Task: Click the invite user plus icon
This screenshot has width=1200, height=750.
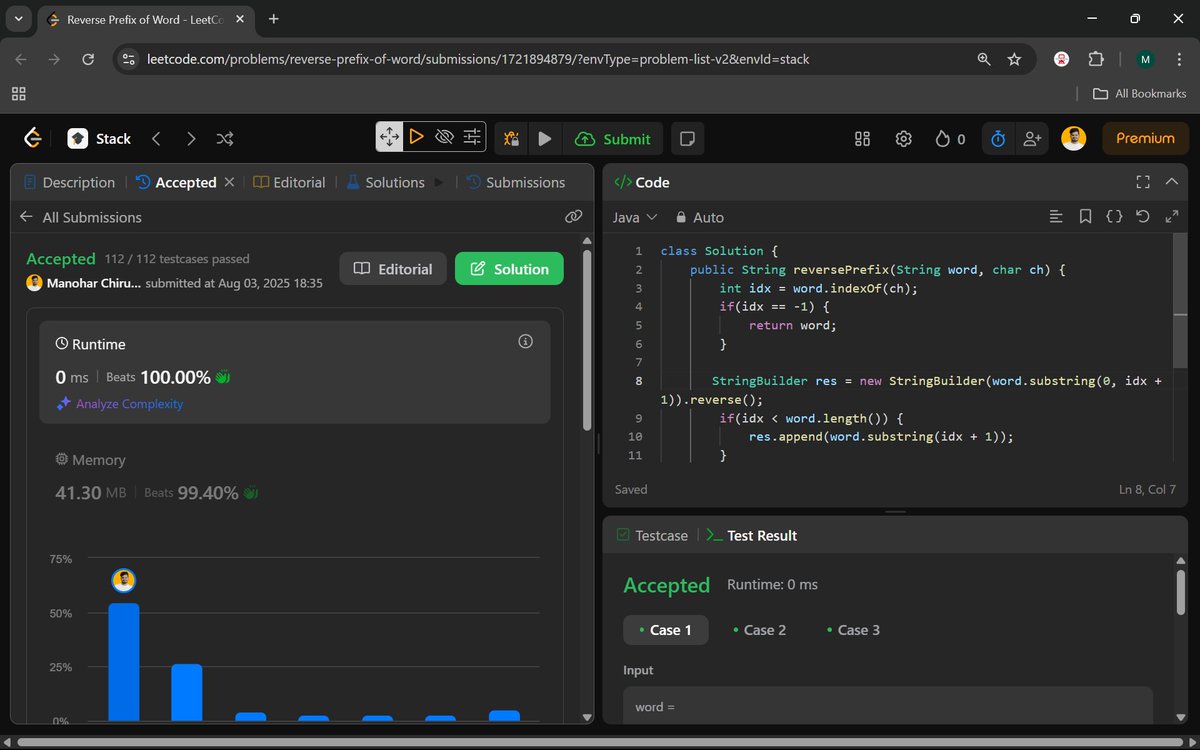Action: point(1031,139)
